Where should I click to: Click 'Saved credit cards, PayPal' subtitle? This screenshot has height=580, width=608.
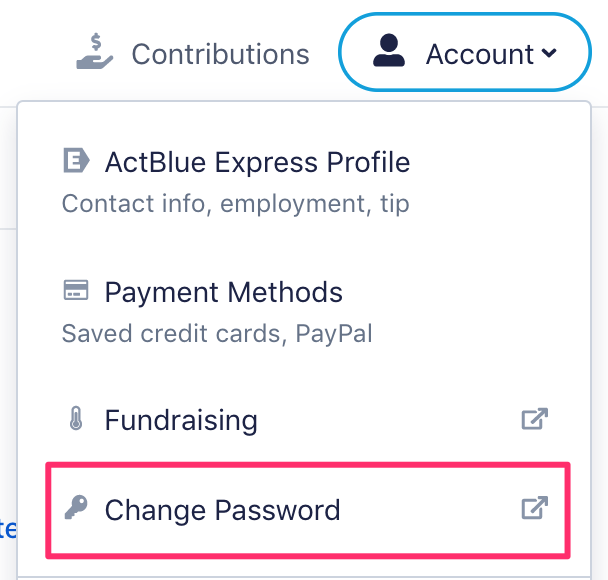click(217, 333)
